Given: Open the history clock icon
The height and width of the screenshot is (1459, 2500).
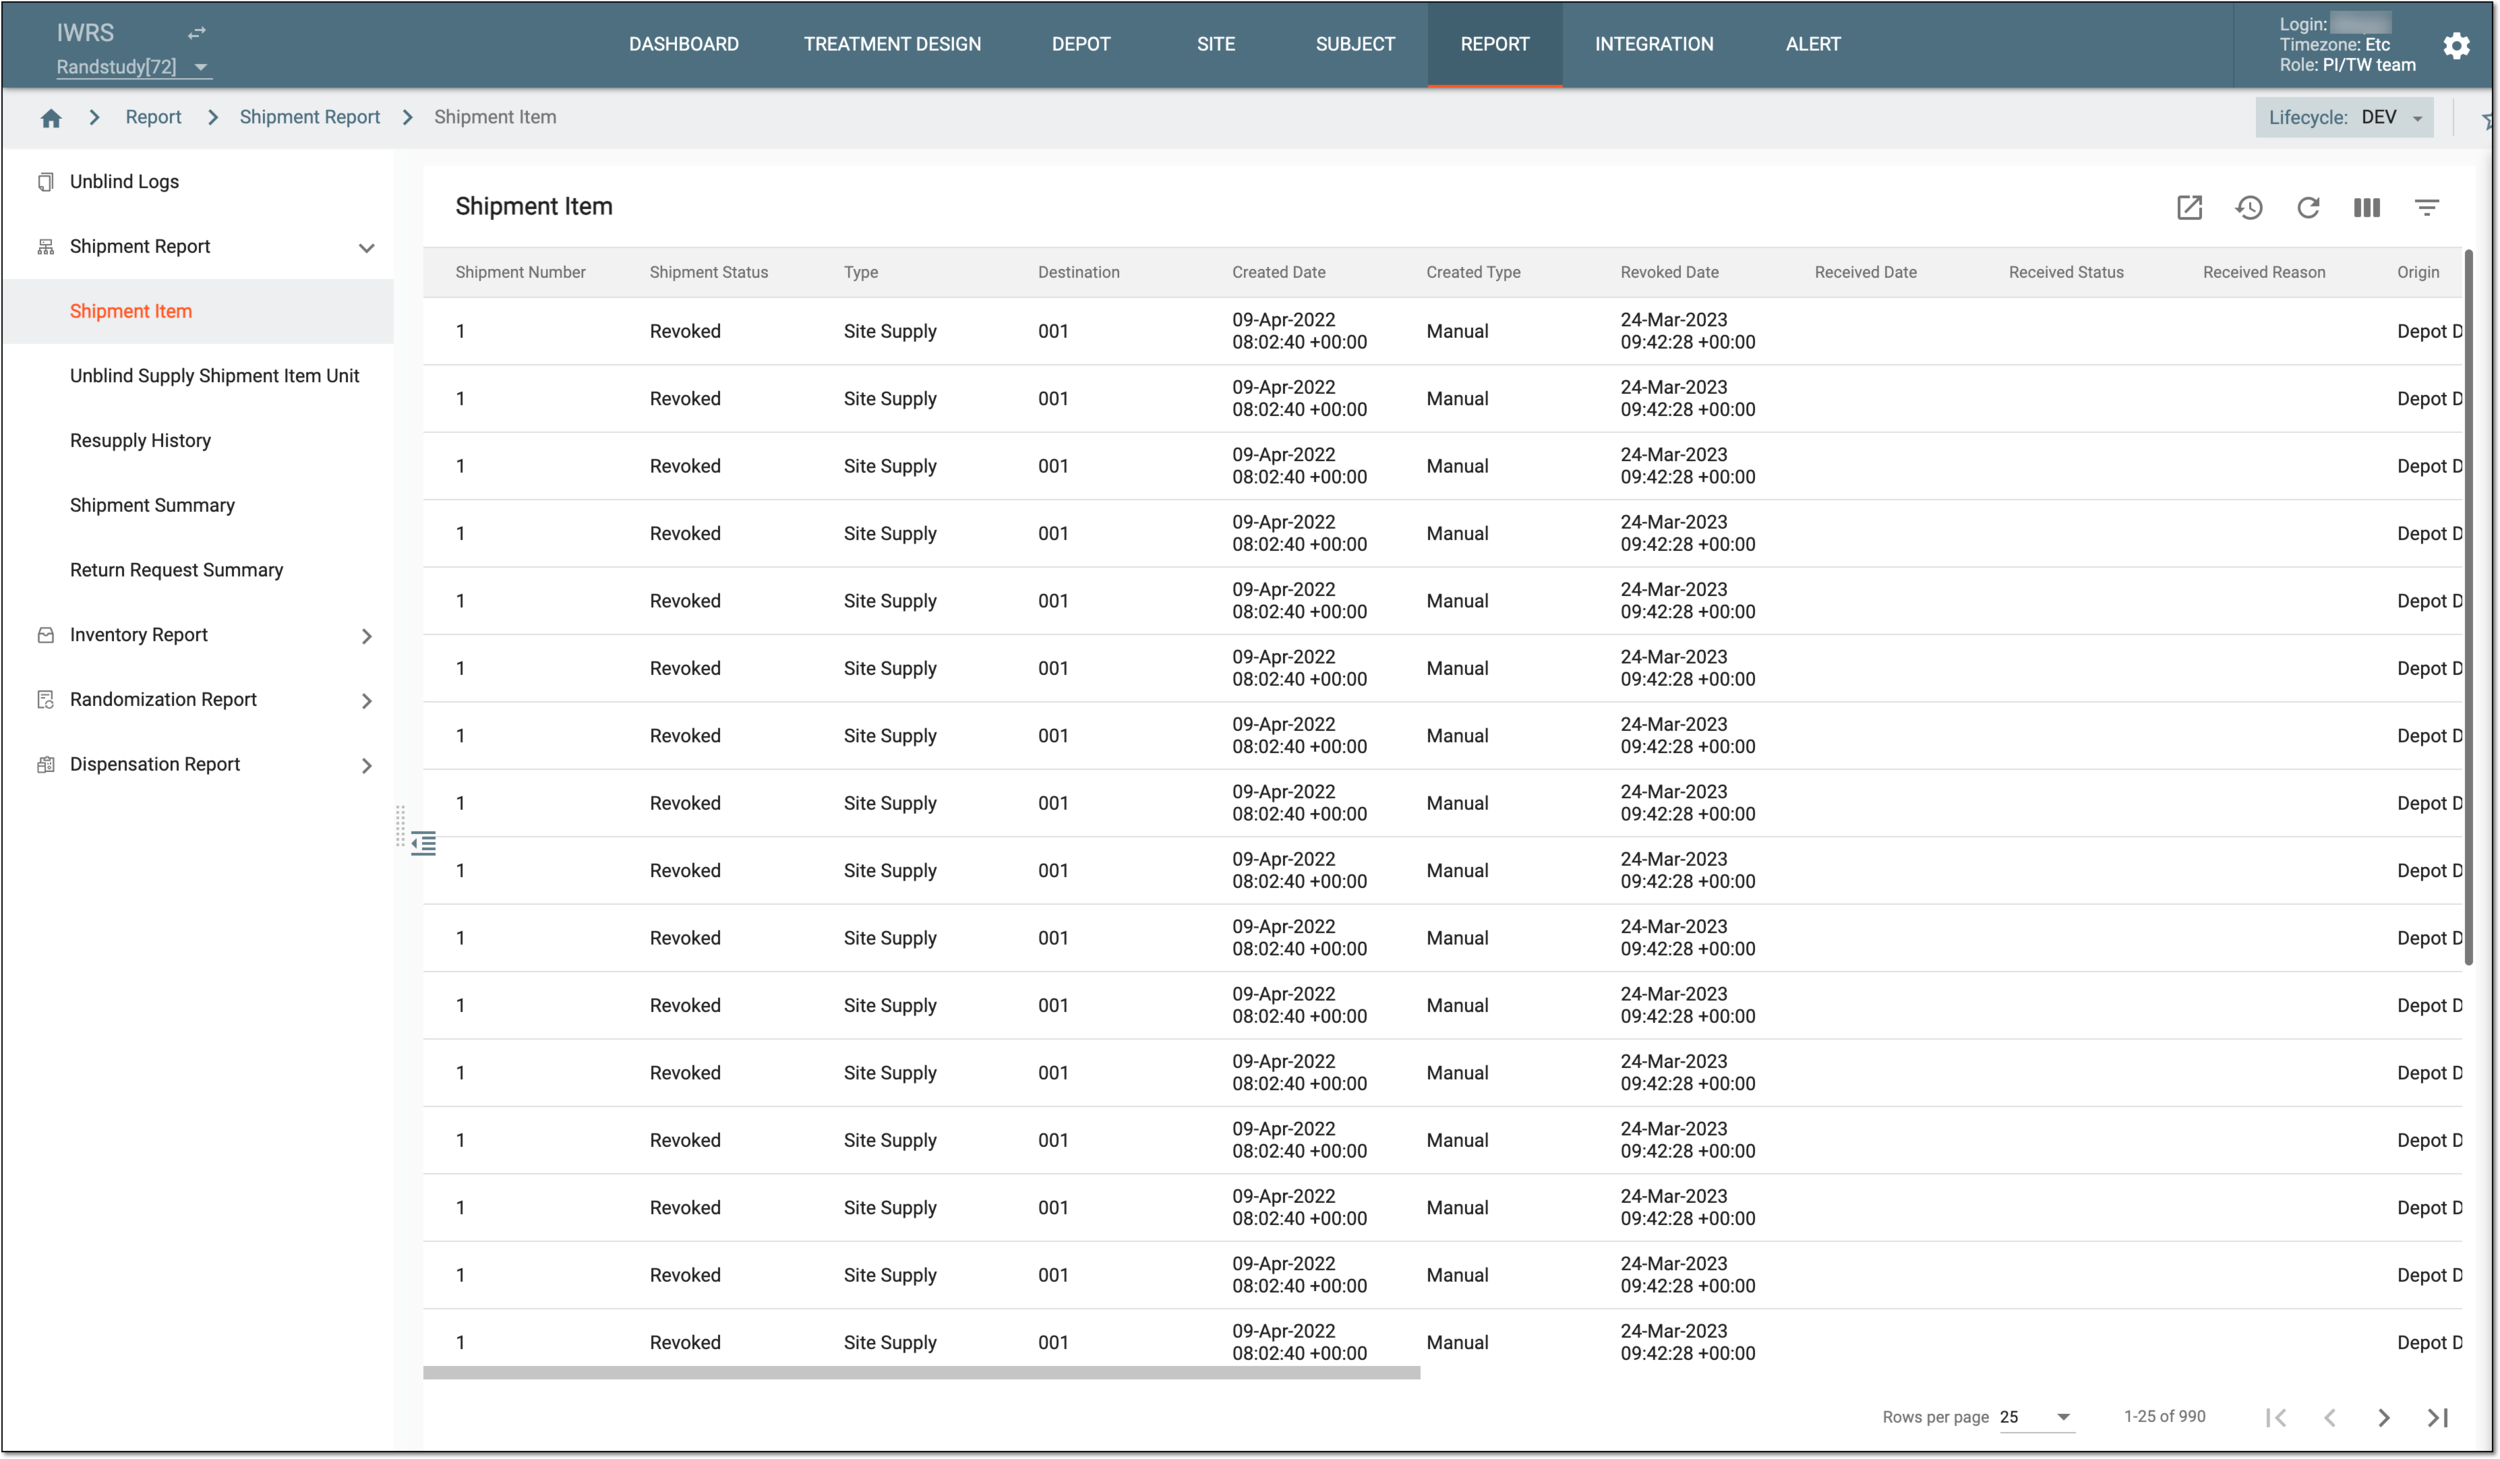Looking at the screenshot, I should click(x=2249, y=207).
